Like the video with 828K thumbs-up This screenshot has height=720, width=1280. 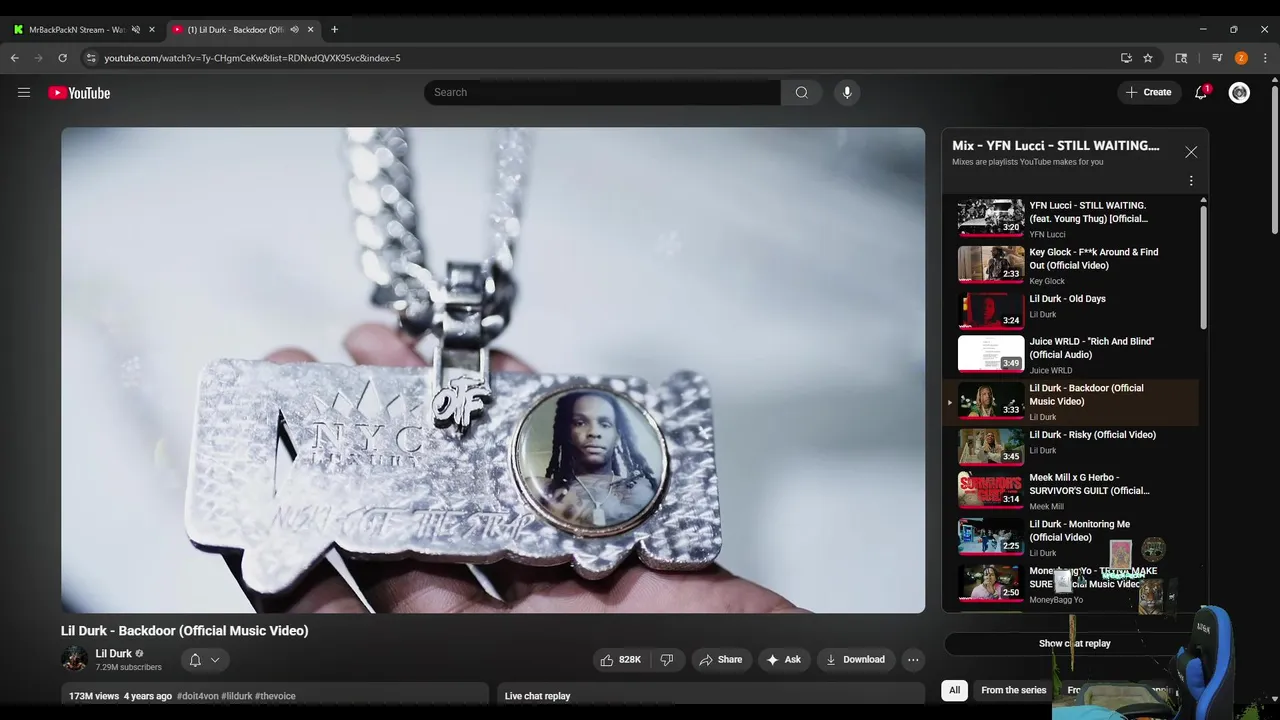620,659
